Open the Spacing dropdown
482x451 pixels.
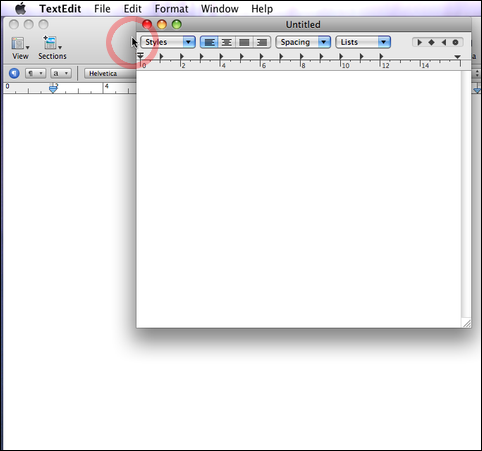(x=303, y=42)
